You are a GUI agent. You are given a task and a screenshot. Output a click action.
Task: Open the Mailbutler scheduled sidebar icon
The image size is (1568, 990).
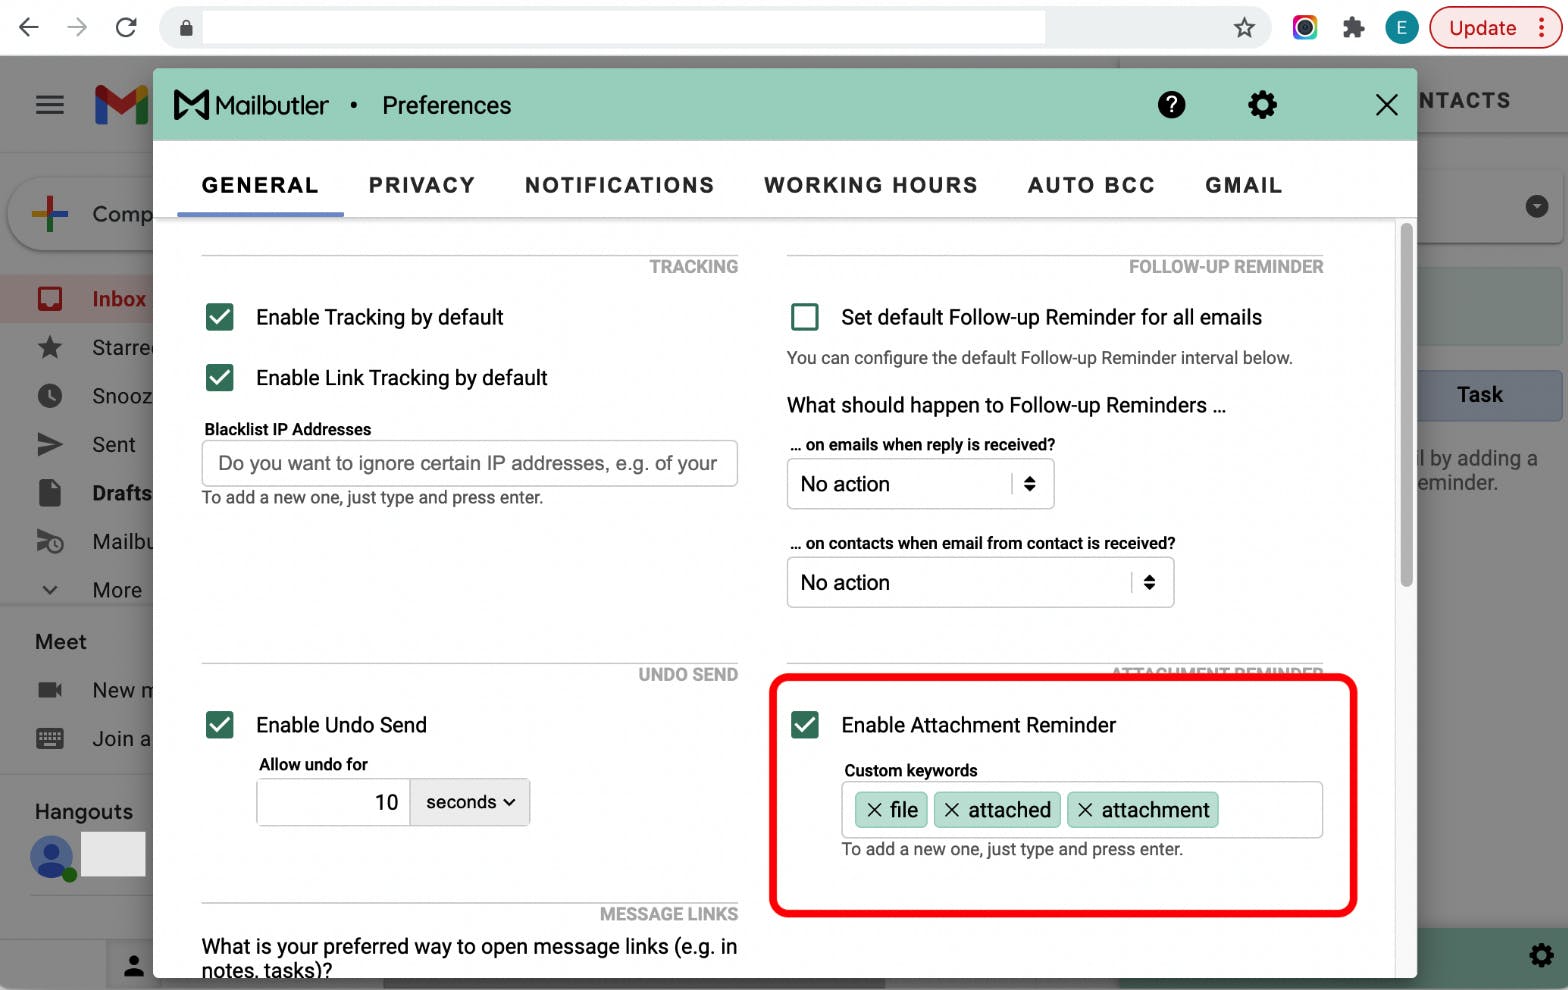pos(50,542)
